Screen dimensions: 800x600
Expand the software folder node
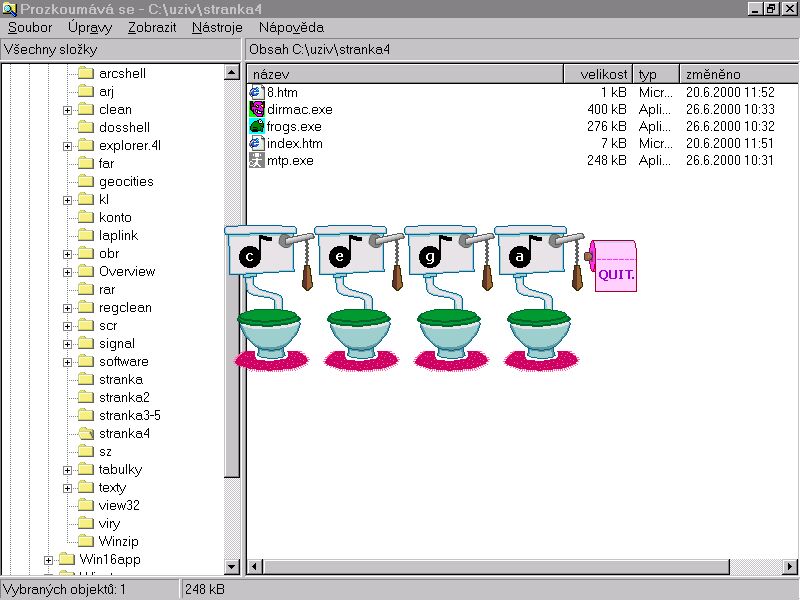[68, 362]
